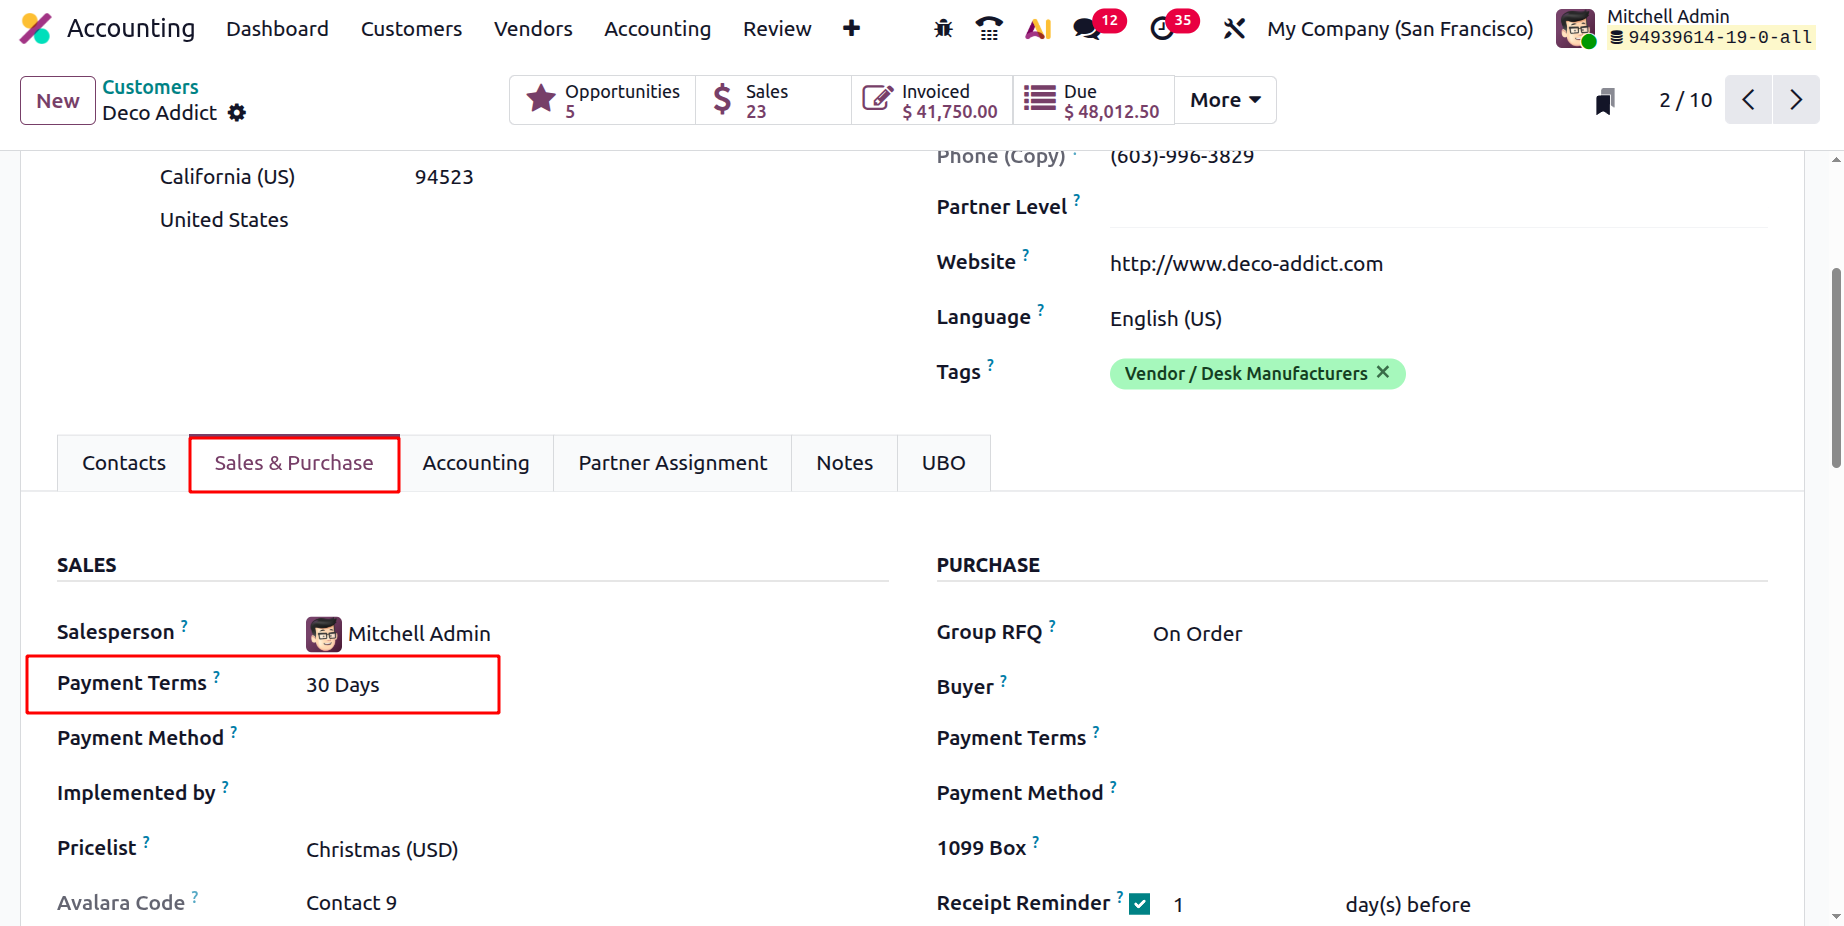Open conversations messages icon
Viewport: 1844px width, 926px height.
[x=1086, y=29]
